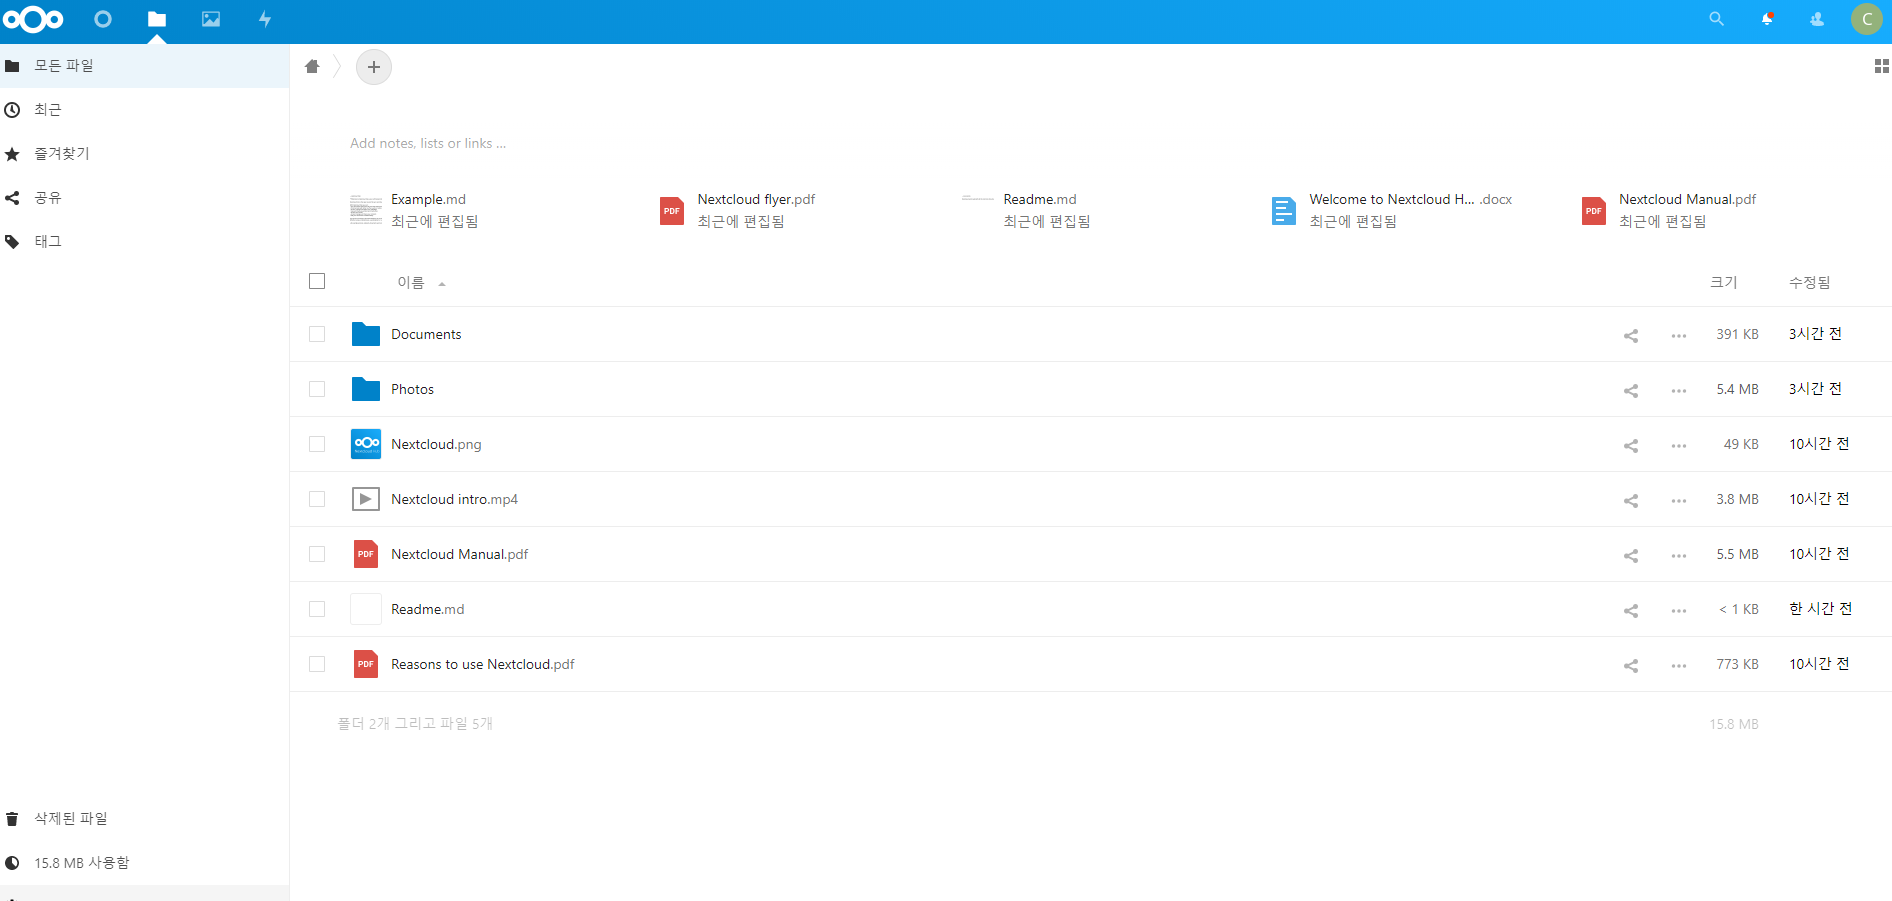
Task: Open the Photos app icon in header
Action: coord(211,19)
